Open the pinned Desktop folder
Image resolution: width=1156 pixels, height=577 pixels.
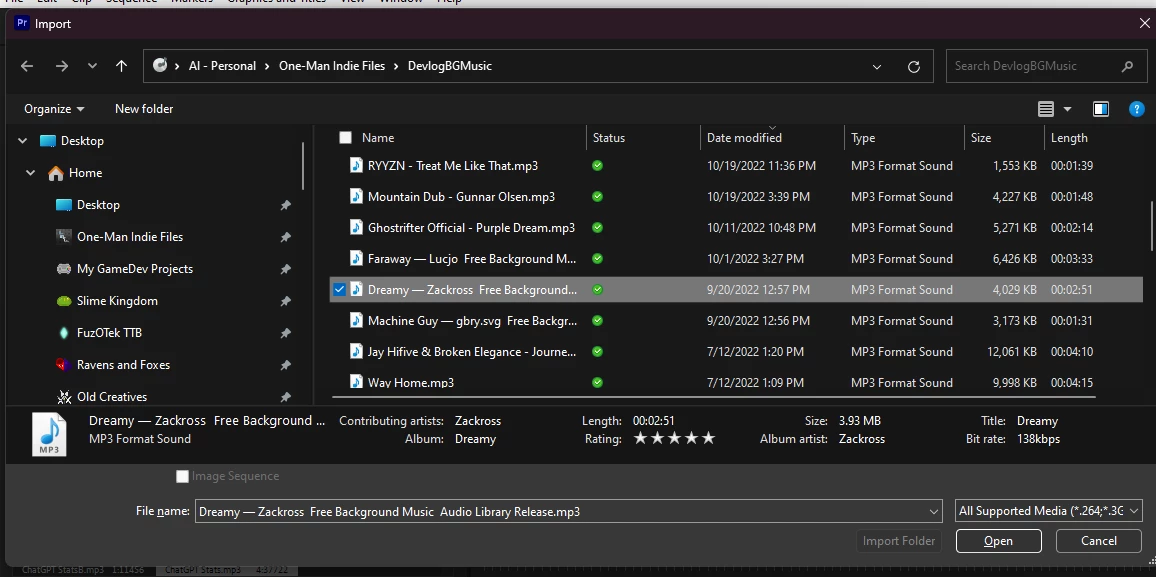click(x=98, y=205)
